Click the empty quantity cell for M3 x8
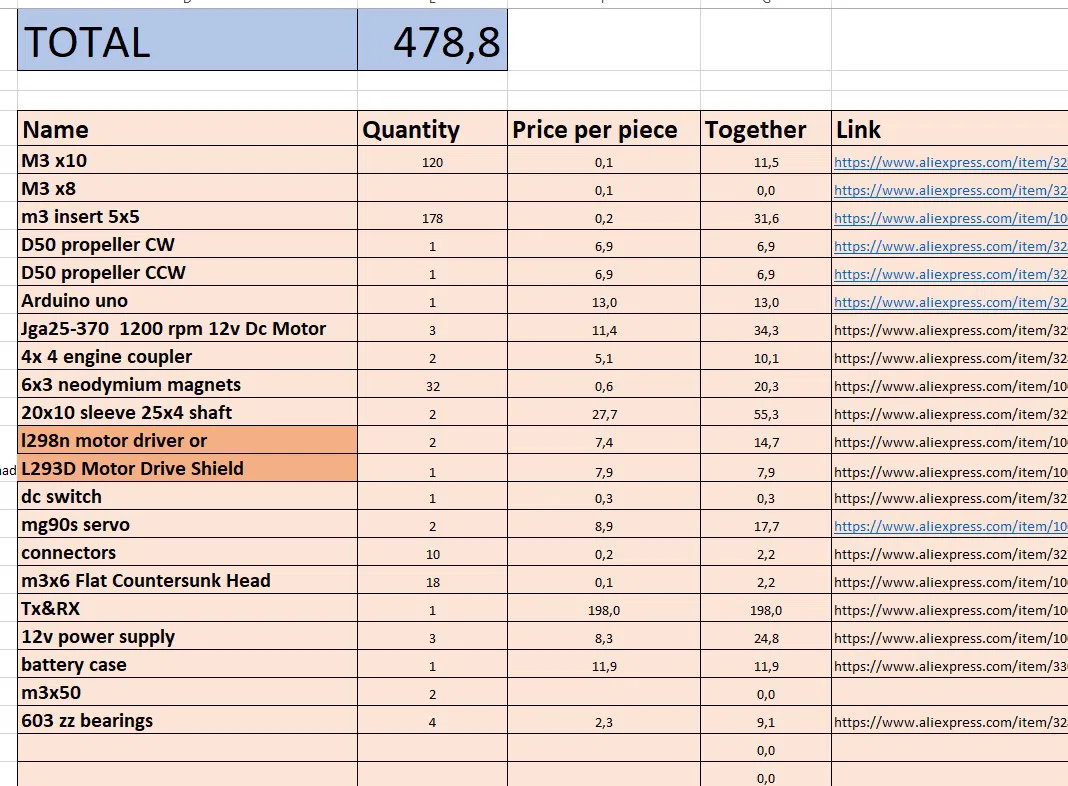The height and width of the screenshot is (786, 1068). (x=432, y=190)
